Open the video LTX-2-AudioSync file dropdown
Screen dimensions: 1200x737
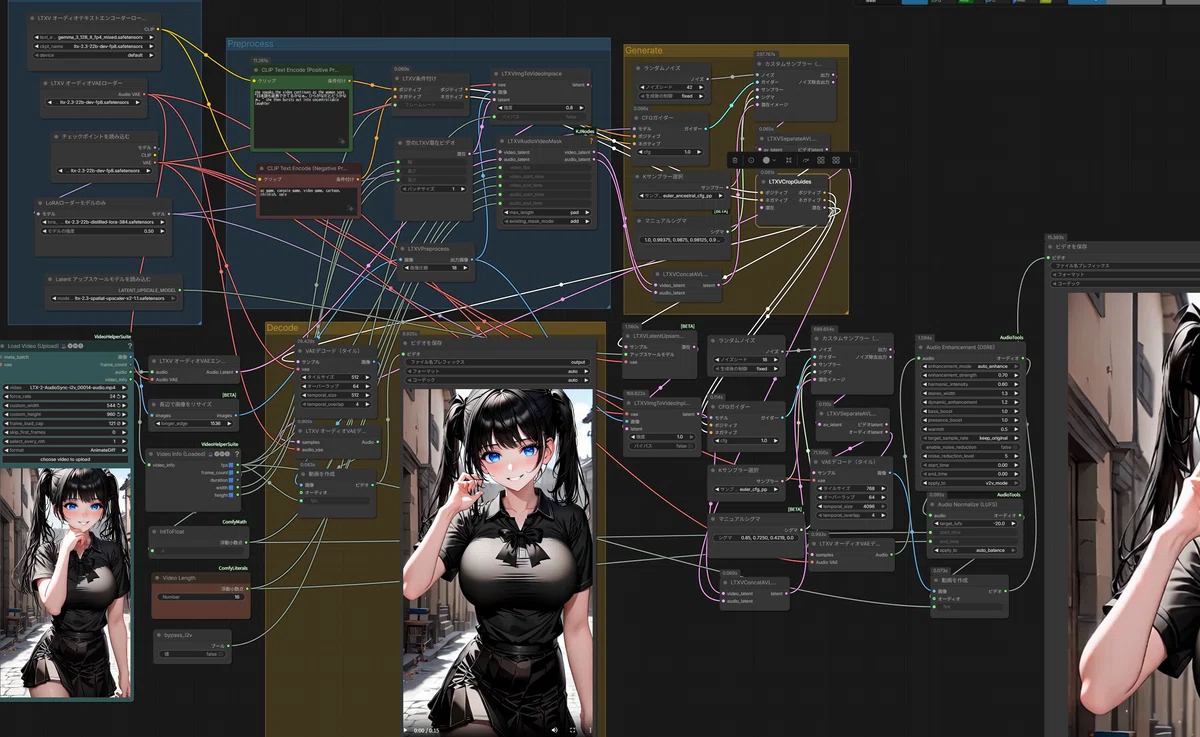[65, 387]
